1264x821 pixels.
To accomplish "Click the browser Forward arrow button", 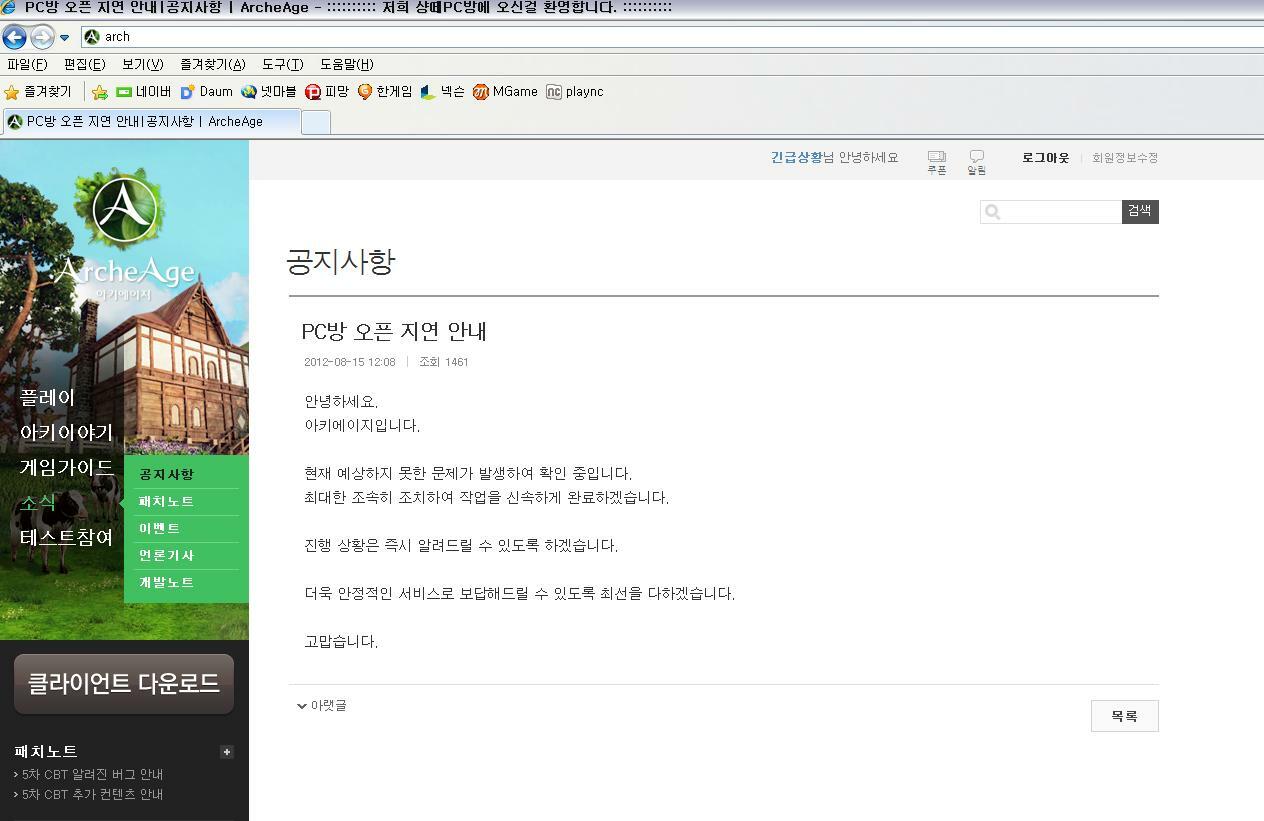I will pyautogui.click(x=42, y=37).
